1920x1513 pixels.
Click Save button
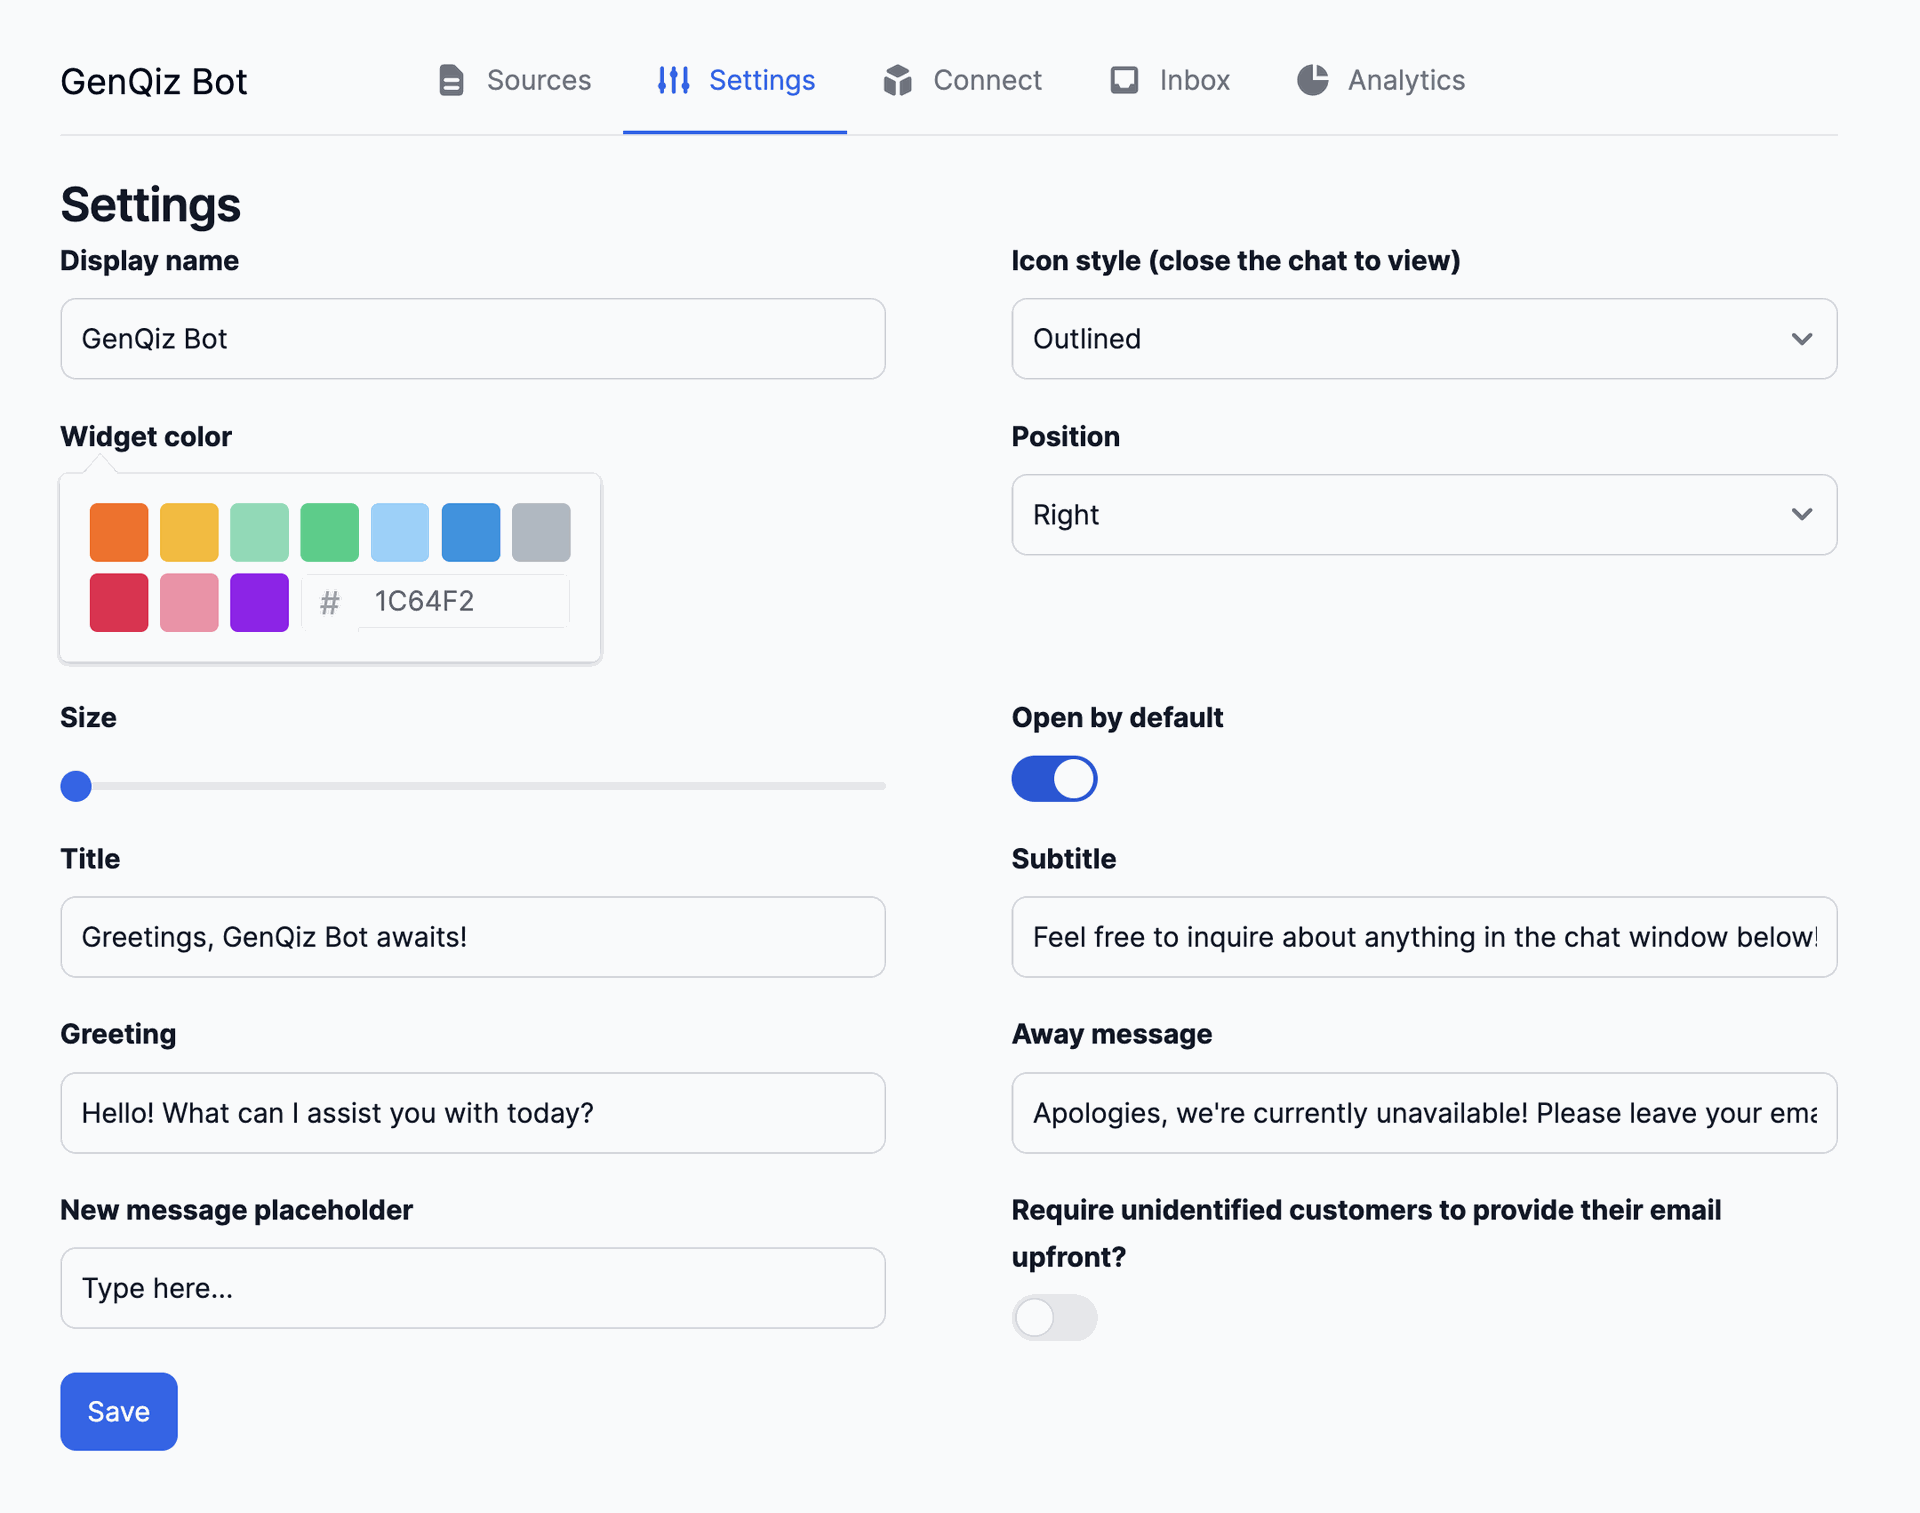coord(118,1410)
